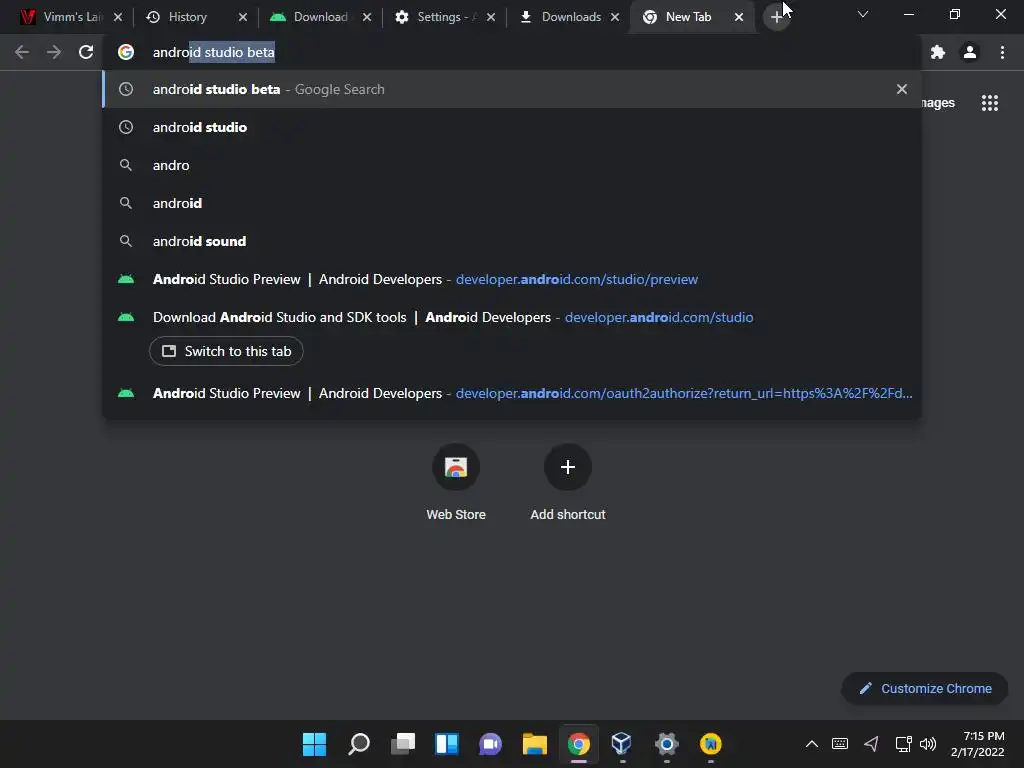
Task: Open a new tab with plus button
Action: pos(776,17)
